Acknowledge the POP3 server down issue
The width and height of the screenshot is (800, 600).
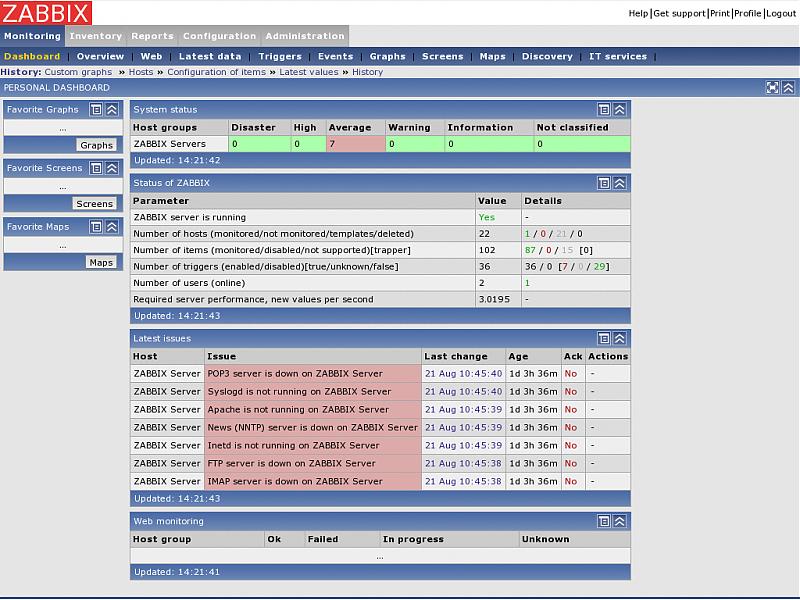tap(570, 374)
